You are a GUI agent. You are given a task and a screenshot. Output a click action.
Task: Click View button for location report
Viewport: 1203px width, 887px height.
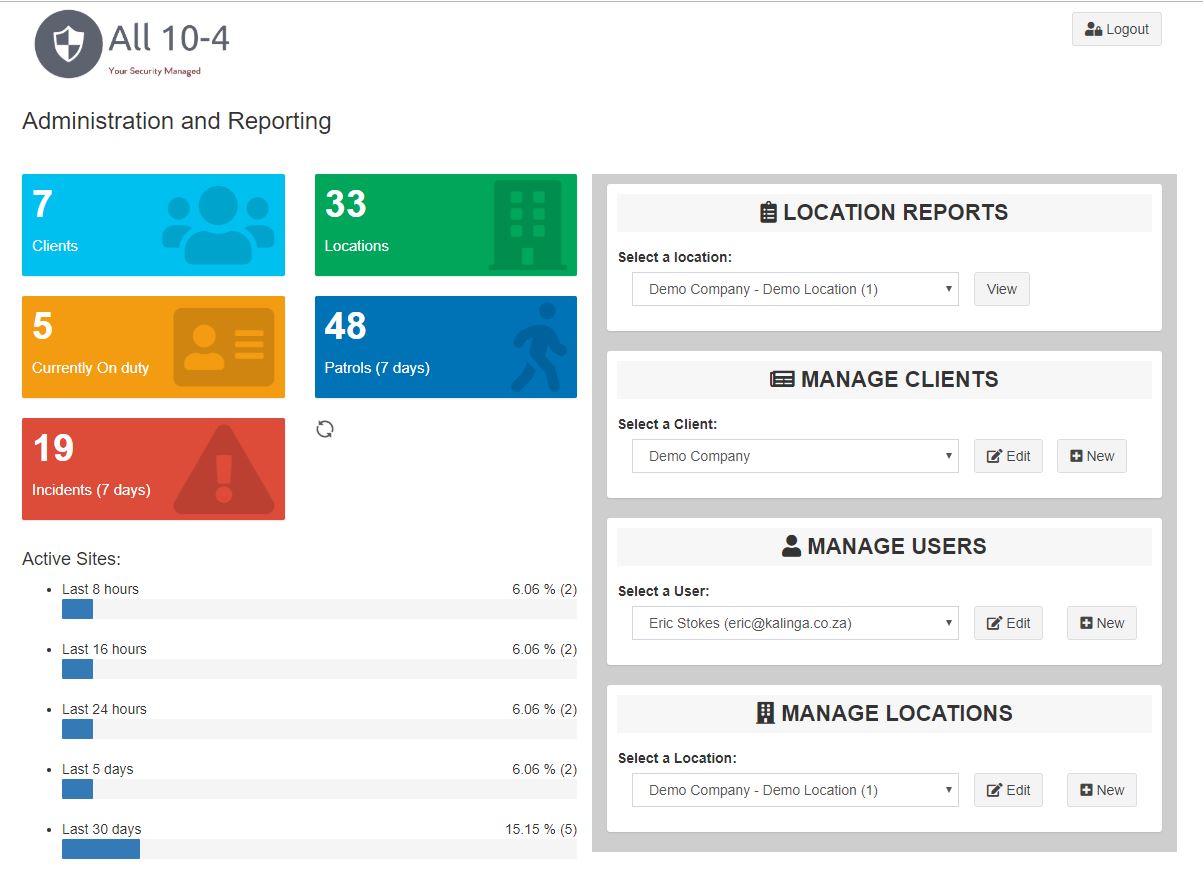(1001, 289)
